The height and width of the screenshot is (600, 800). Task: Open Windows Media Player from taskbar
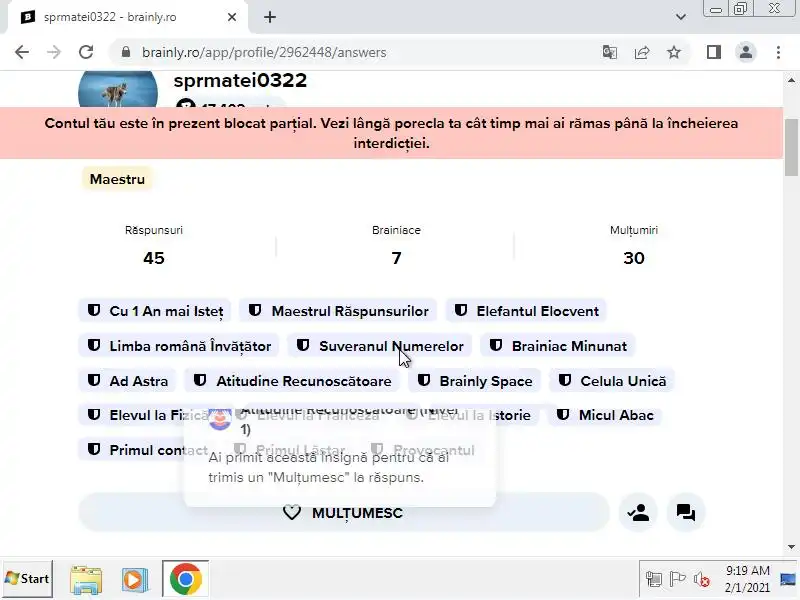coord(134,580)
